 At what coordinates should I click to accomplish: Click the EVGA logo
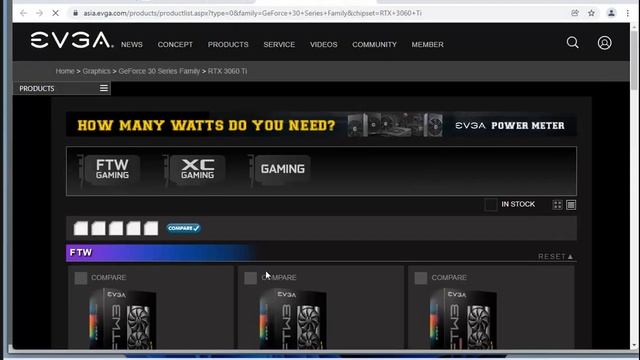coord(72,40)
